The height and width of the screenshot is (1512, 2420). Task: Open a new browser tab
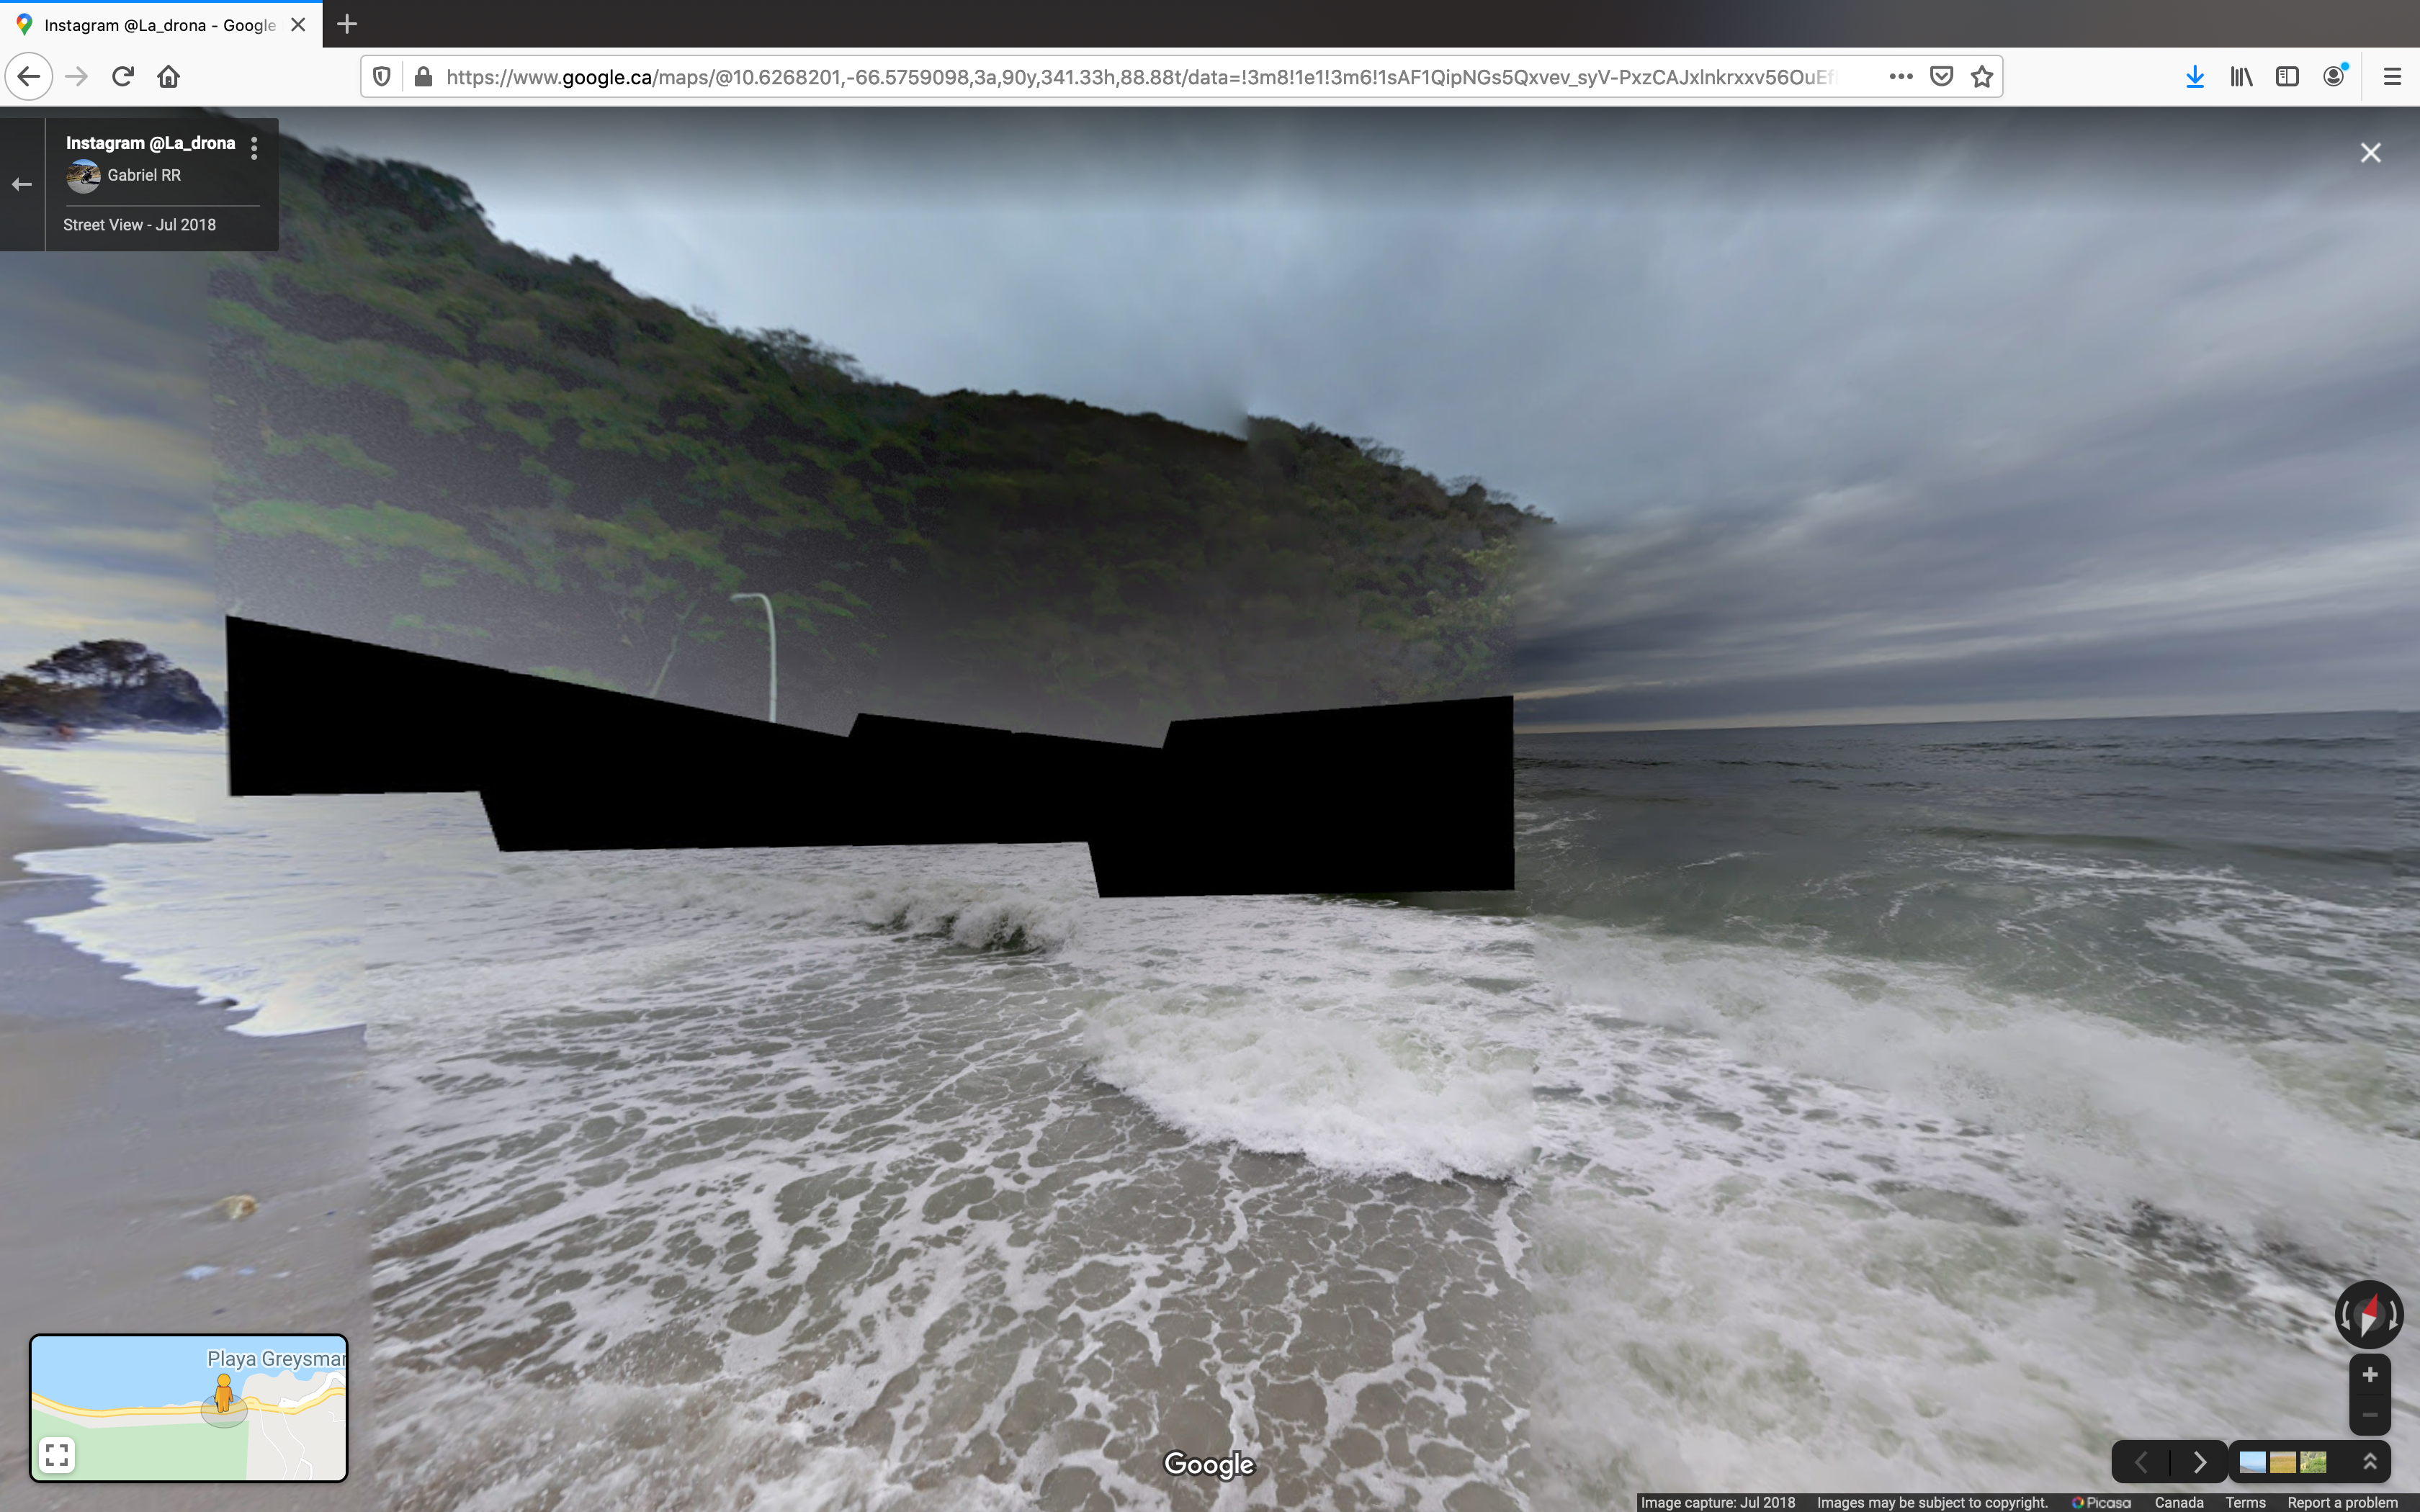click(347, 24)
